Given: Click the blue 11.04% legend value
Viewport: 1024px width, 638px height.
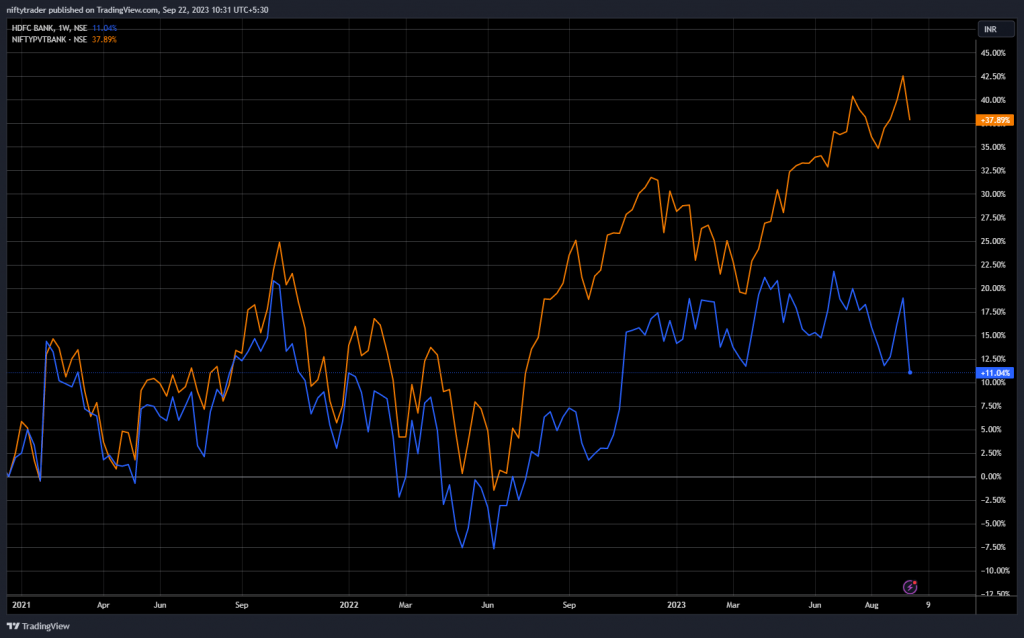Looking at the screenshot, I should click(x=104, y=28).
